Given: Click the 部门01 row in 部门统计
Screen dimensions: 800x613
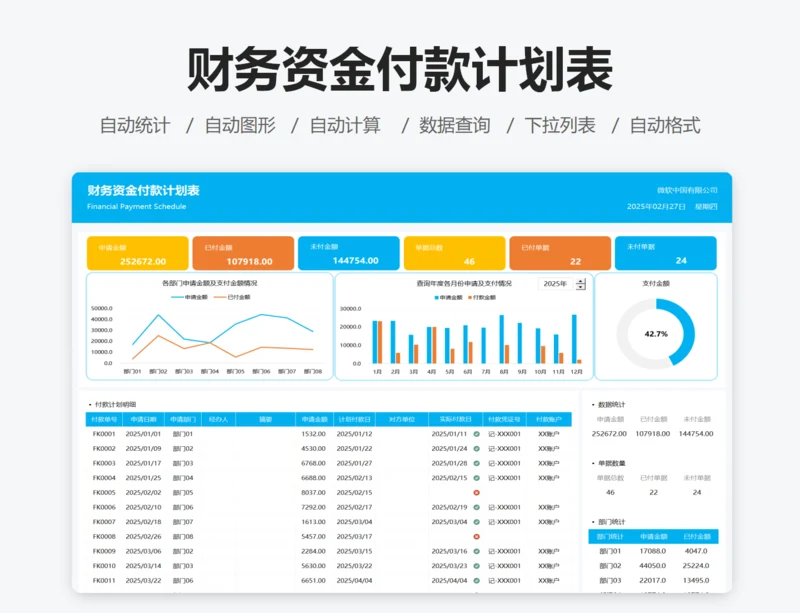Looking at the screenshot, I should tap(654, 551).
